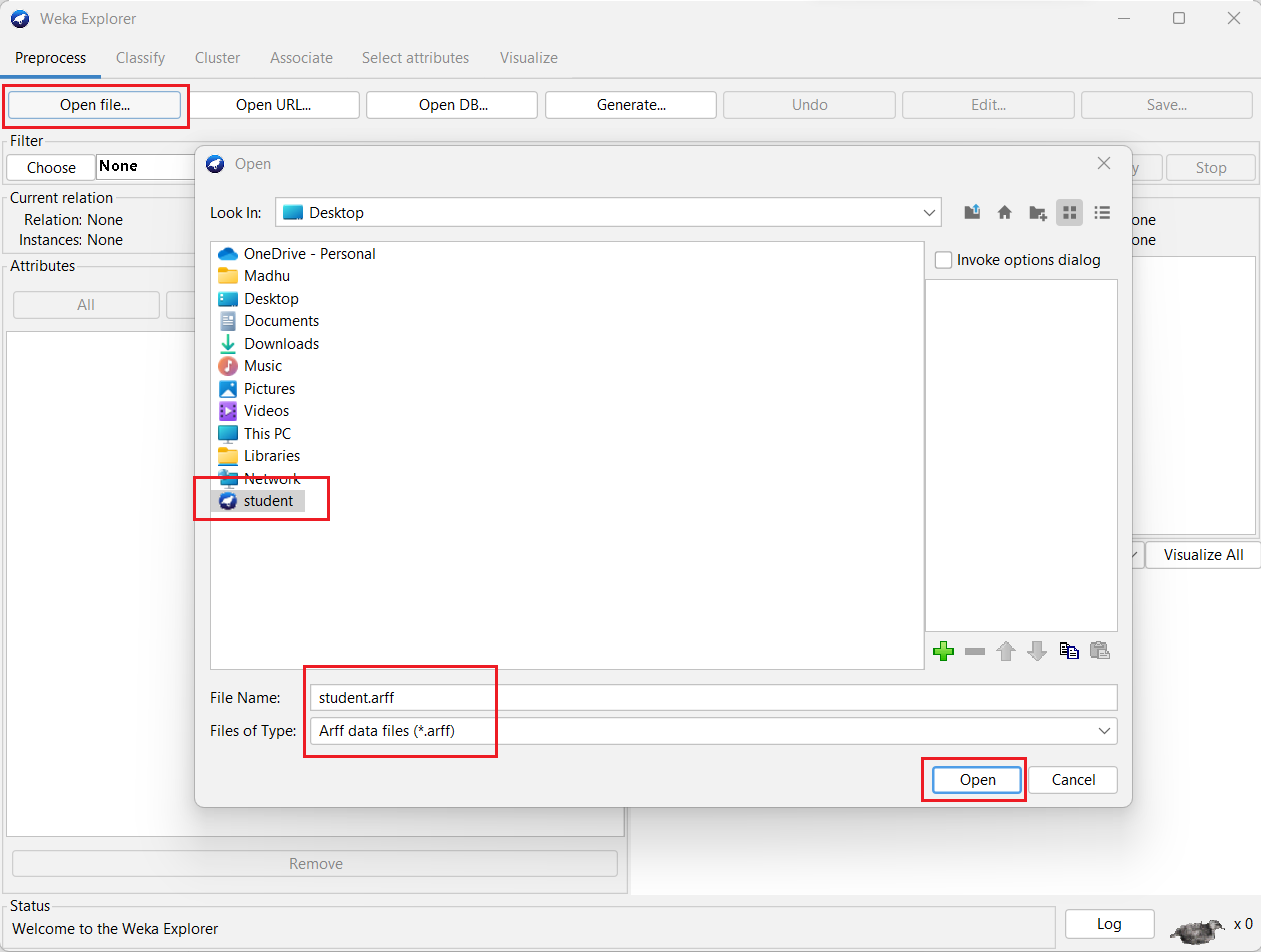
Task: Click the Up One Level folder icon
Action: click(x=972, y=212)
